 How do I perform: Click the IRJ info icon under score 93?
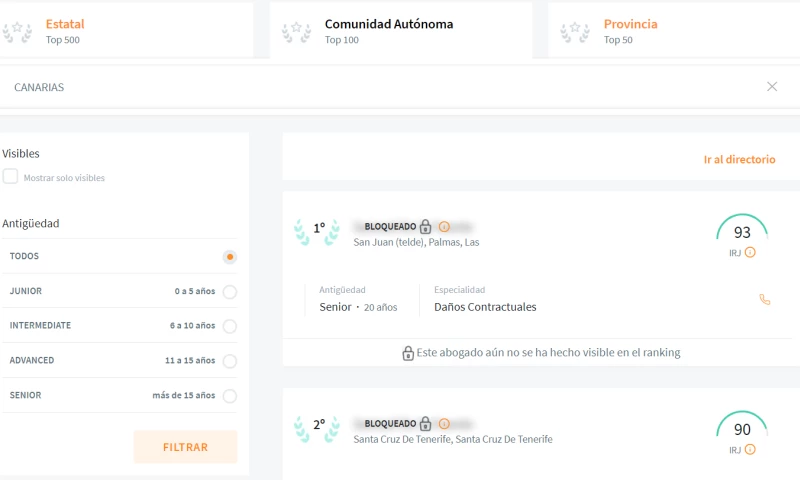click(x=750, y=253)
